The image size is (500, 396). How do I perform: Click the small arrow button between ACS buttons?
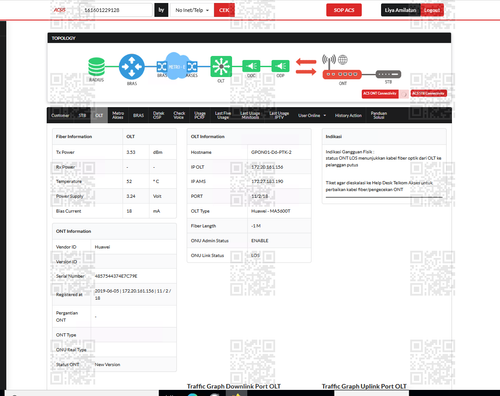point(404,94)
